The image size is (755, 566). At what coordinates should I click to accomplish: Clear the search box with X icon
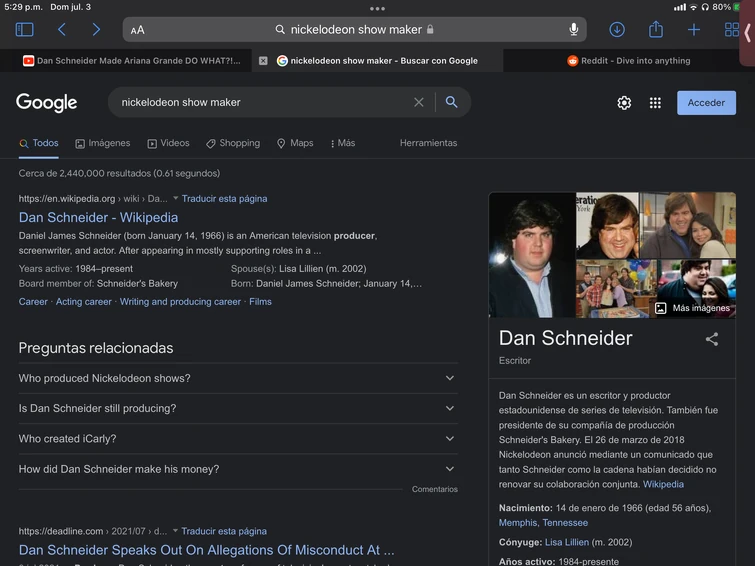(x=419, y=102)
